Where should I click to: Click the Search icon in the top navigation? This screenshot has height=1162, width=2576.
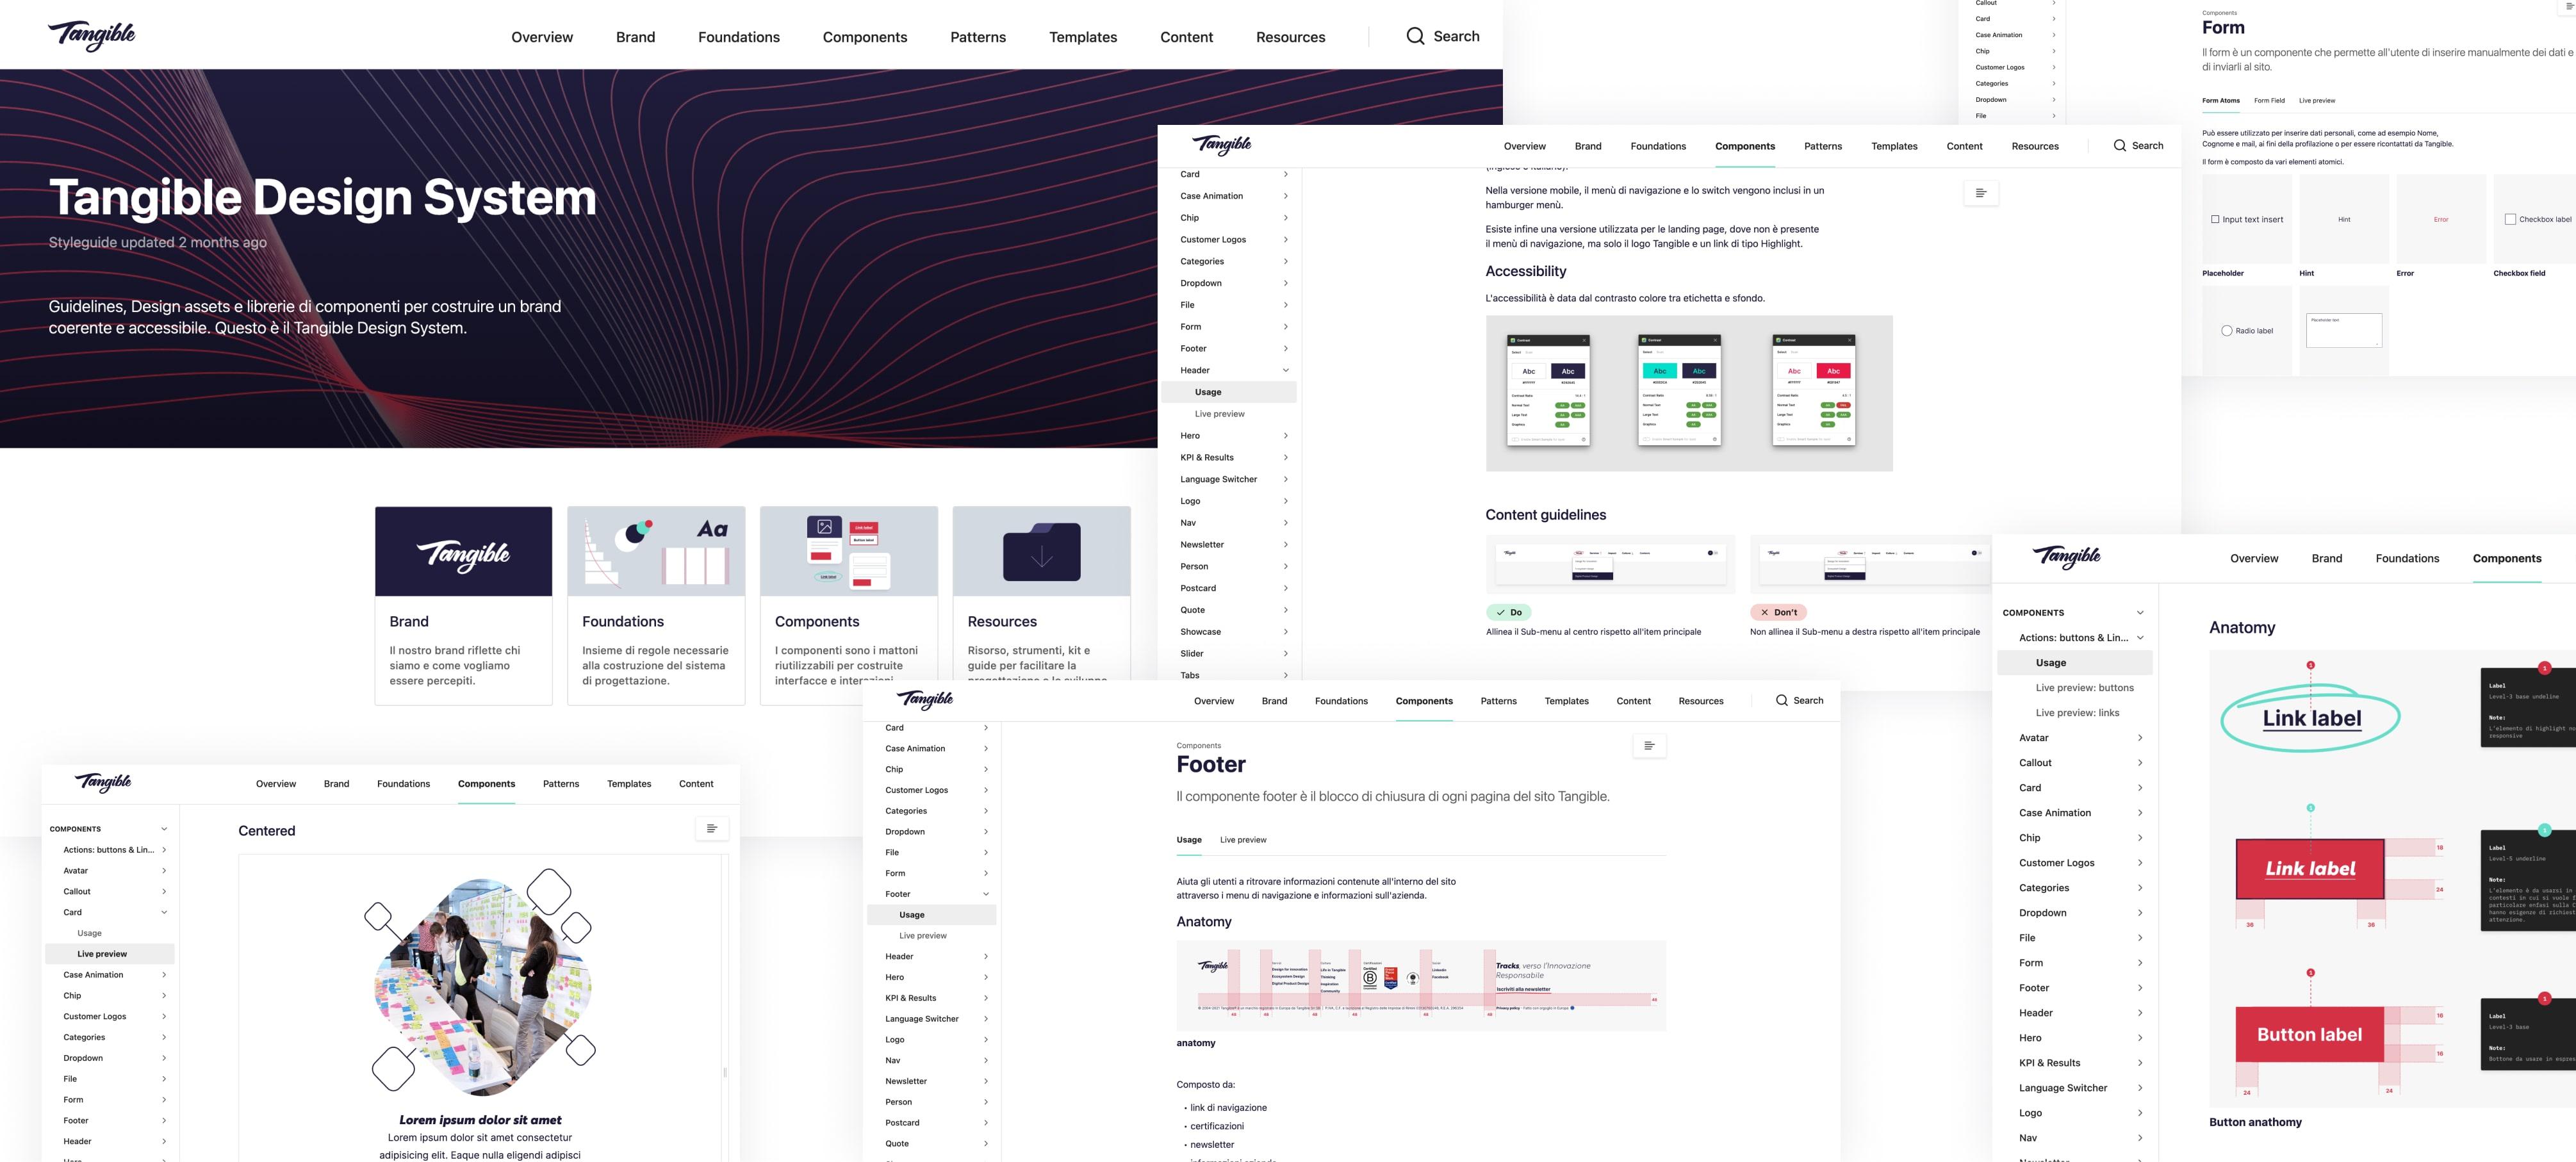tap(1416, 36)
